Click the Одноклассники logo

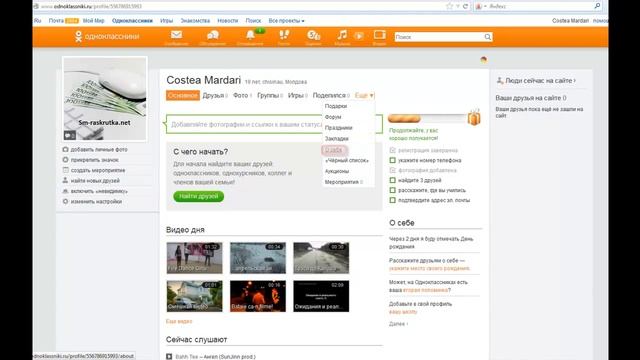point(107,36)
